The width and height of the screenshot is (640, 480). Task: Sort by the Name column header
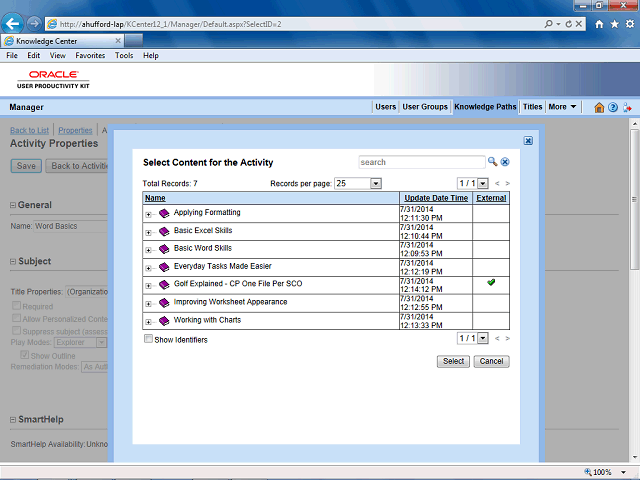(x=155, y=198)
